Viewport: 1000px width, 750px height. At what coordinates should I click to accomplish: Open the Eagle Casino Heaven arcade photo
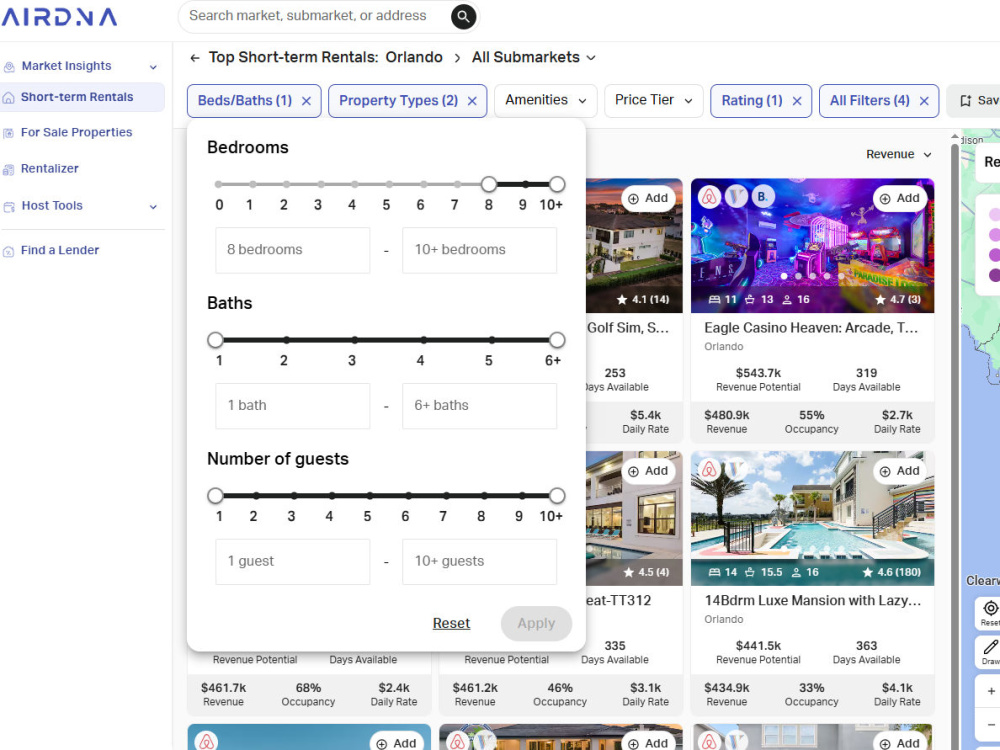pos(812,245)
